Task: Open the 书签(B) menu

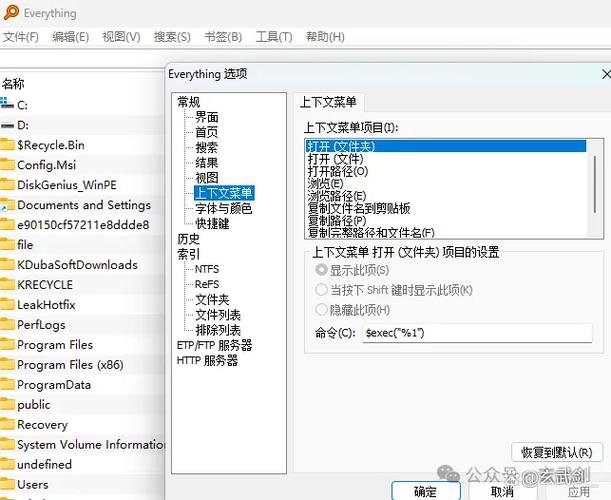Action: (x=223, y=37)
